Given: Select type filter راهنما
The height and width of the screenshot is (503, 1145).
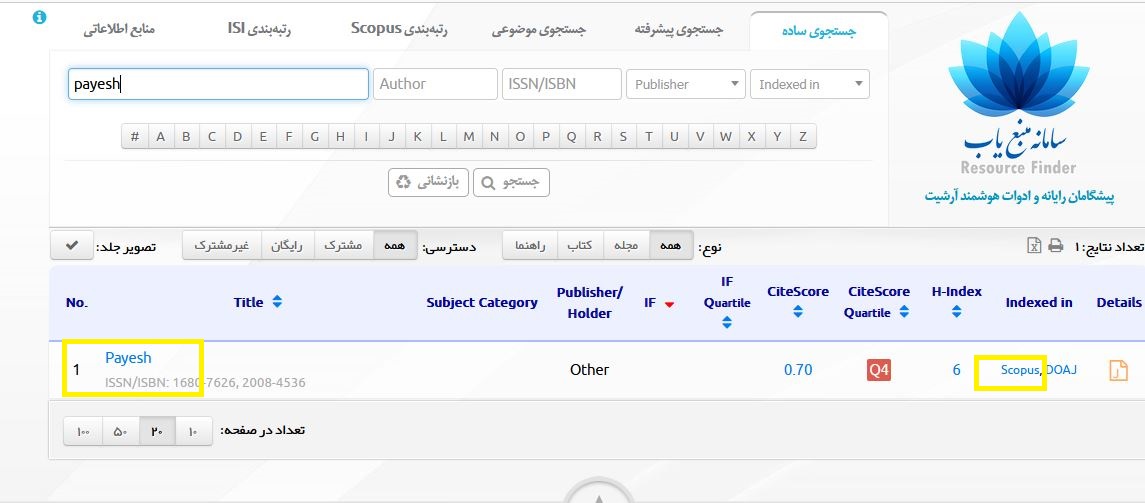Looking at the screenshot, I should click(530, 246).
